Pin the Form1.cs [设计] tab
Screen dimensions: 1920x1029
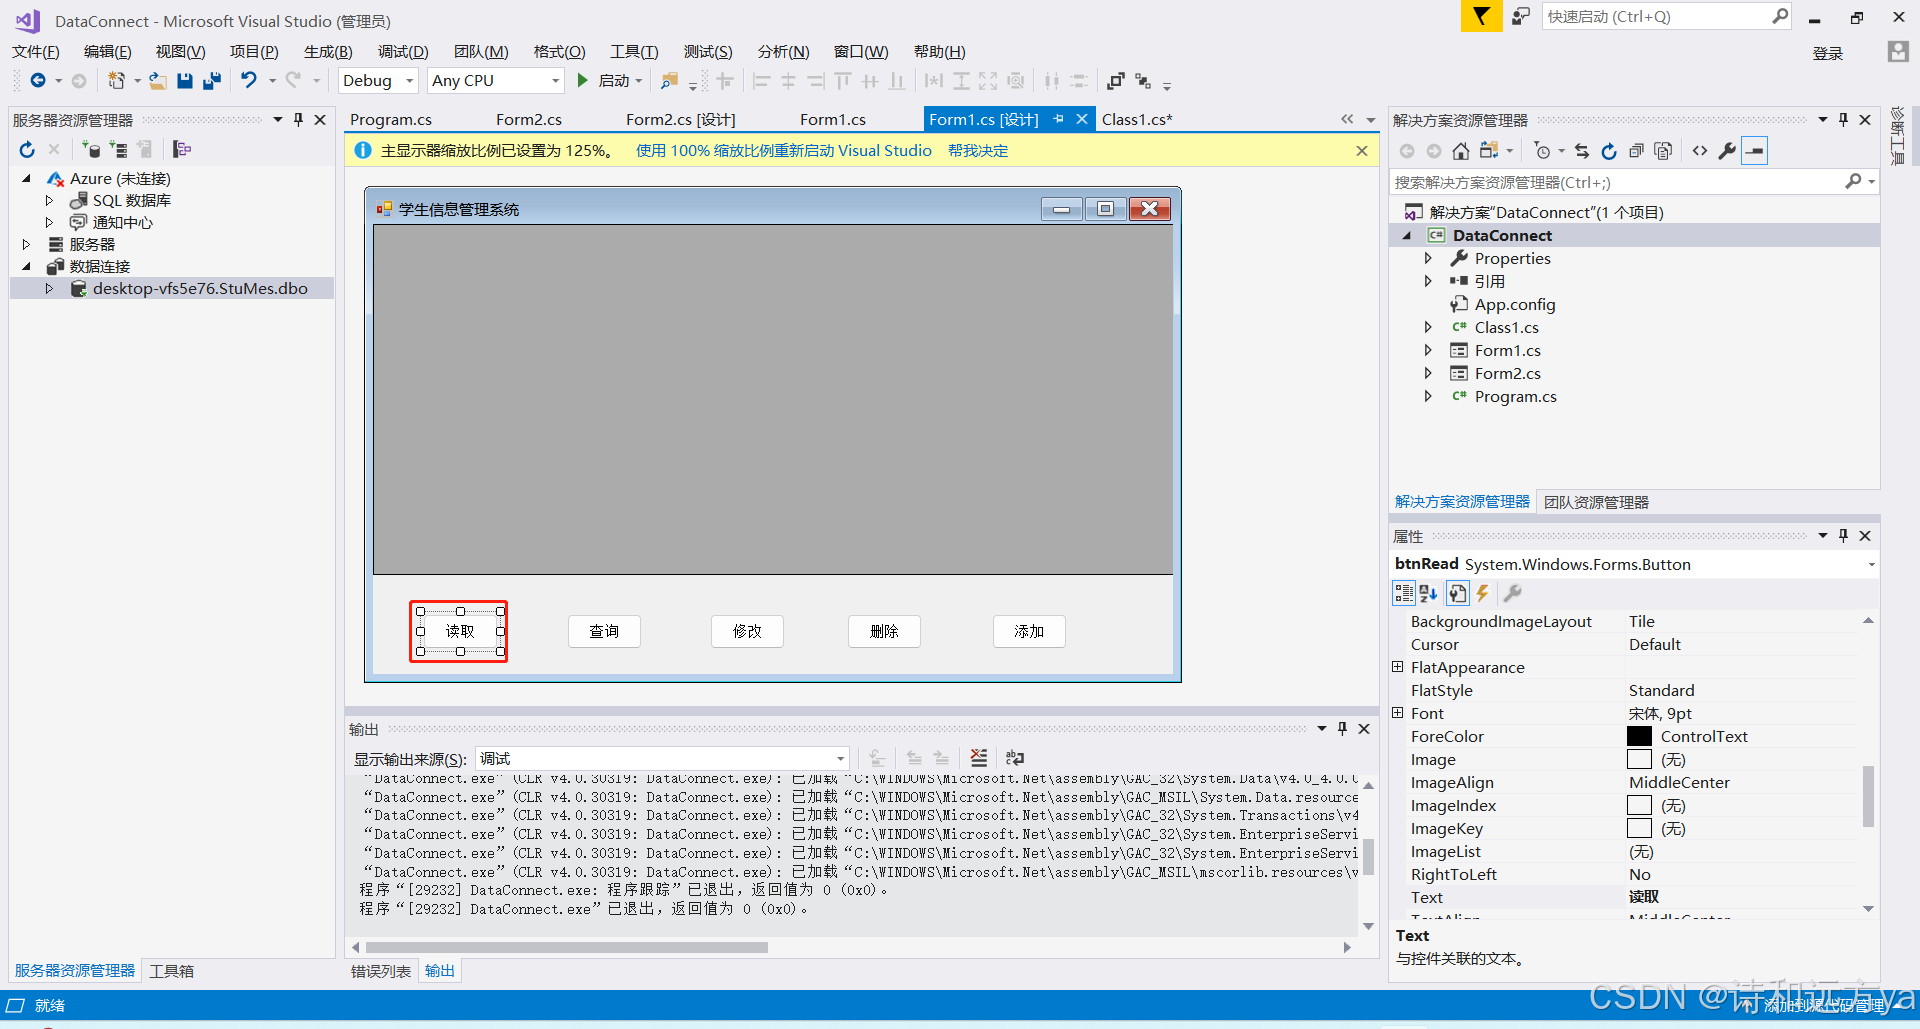[1058, 119]
